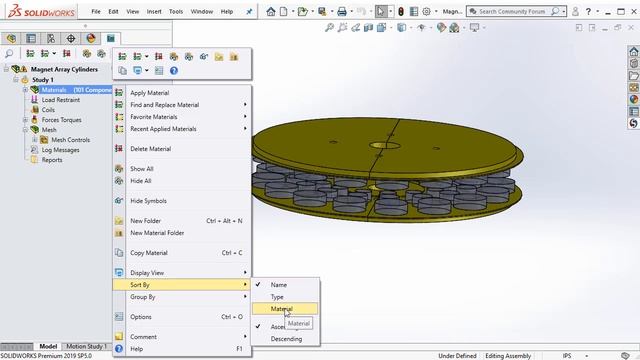The width and height of the screenshot is (640, 360).
Task: Zoom to Fit in the view toolbar
Action: pos(329,28)
